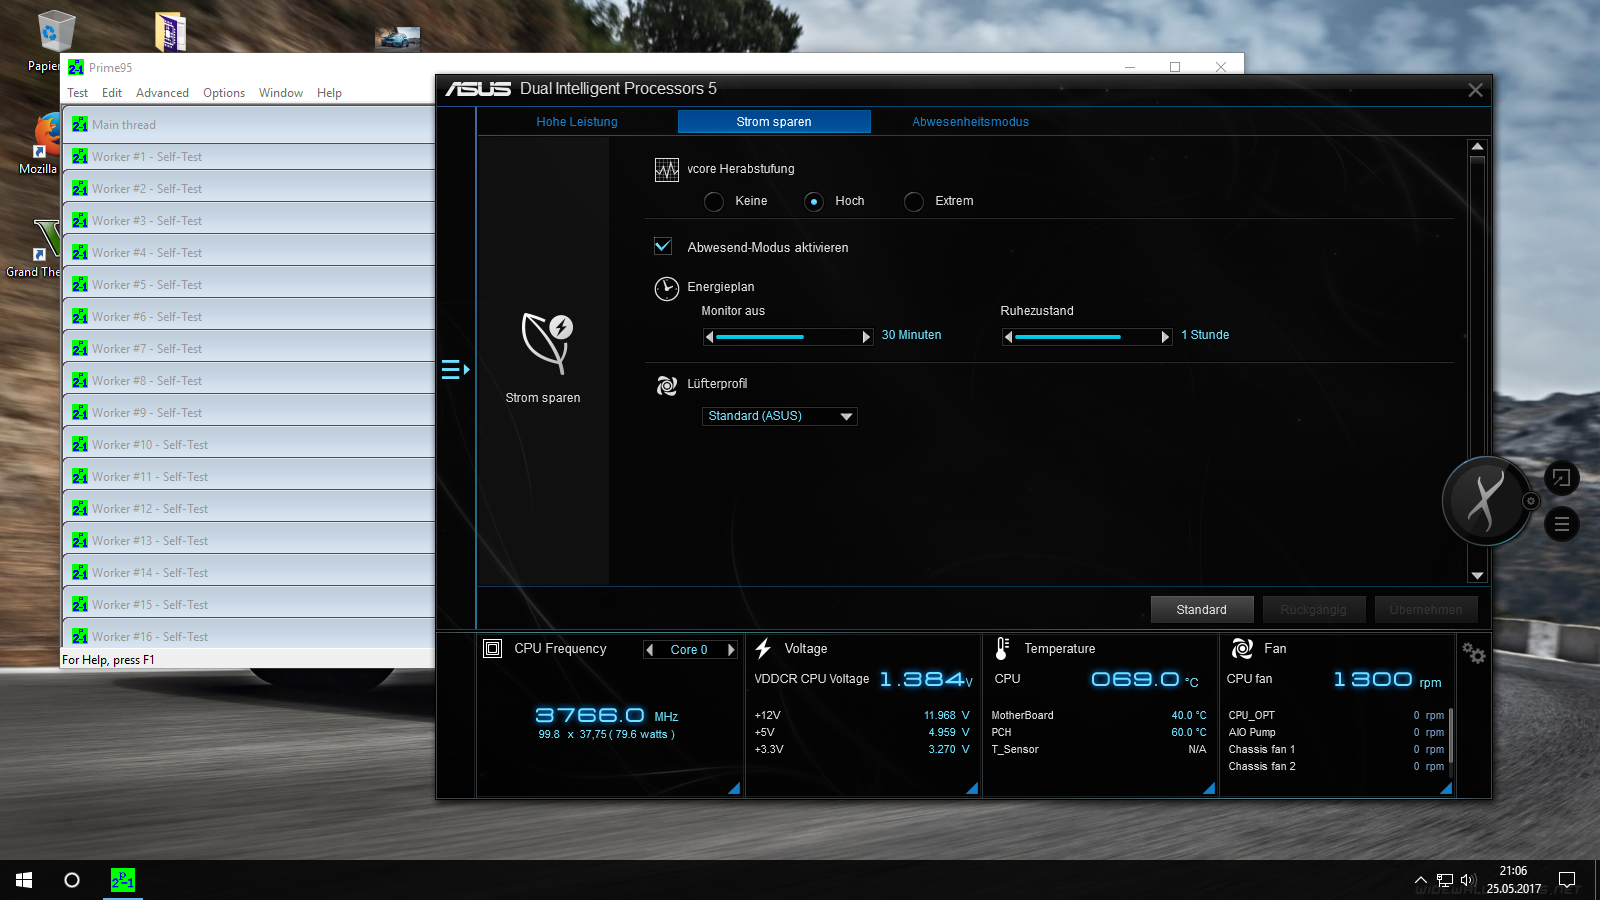1600x900 pixels.
Task: Open Lüfterprofil Standard (ASUS) dropdown
Action: [x=780, y=416]
